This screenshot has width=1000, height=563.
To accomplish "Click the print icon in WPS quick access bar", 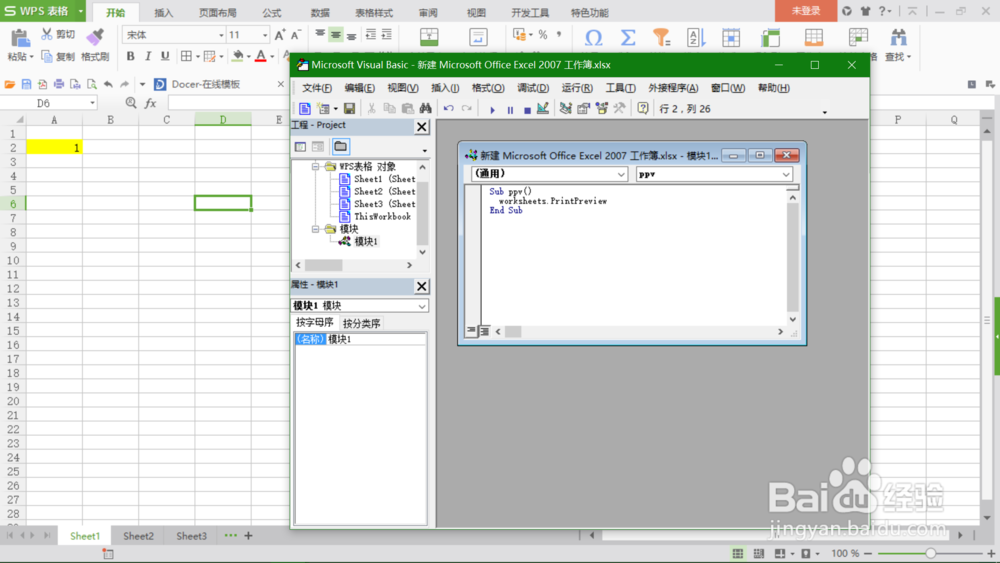I will (59, 84).
